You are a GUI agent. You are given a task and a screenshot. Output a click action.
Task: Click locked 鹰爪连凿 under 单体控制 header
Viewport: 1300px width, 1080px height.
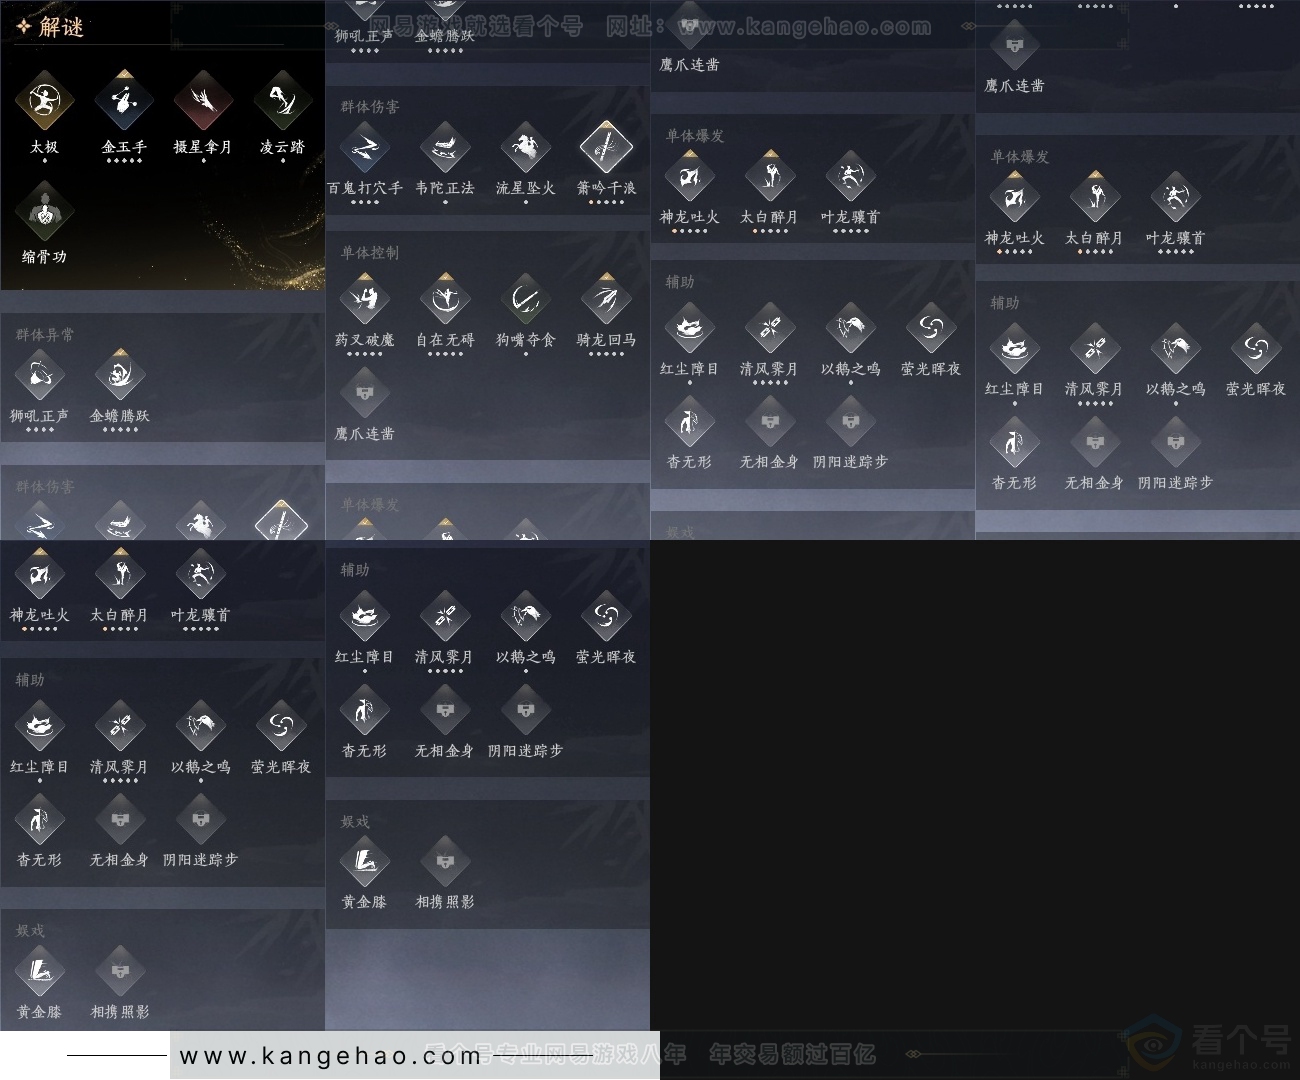click(x=365, y=392)
